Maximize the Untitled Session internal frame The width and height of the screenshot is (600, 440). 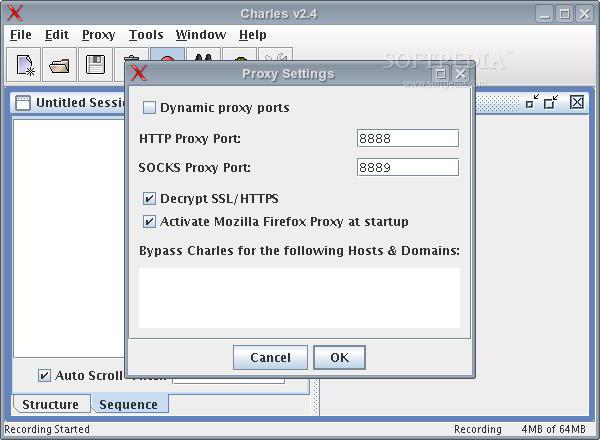551,102
